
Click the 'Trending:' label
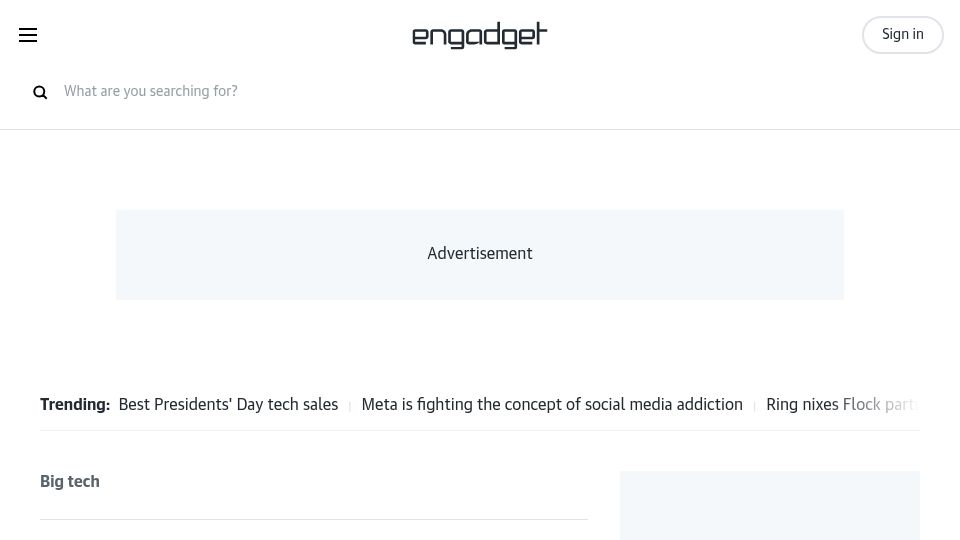(75, 405)
